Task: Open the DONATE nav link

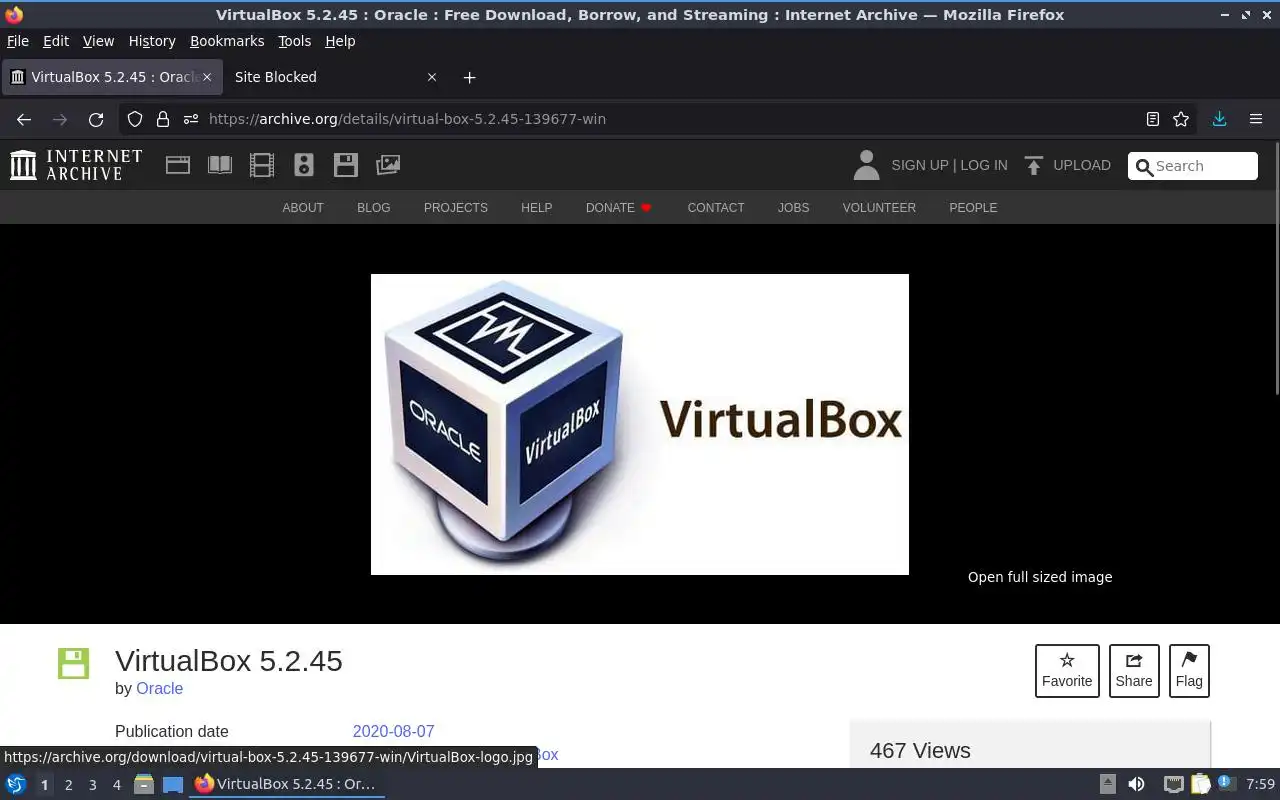Action: point(618,208)
